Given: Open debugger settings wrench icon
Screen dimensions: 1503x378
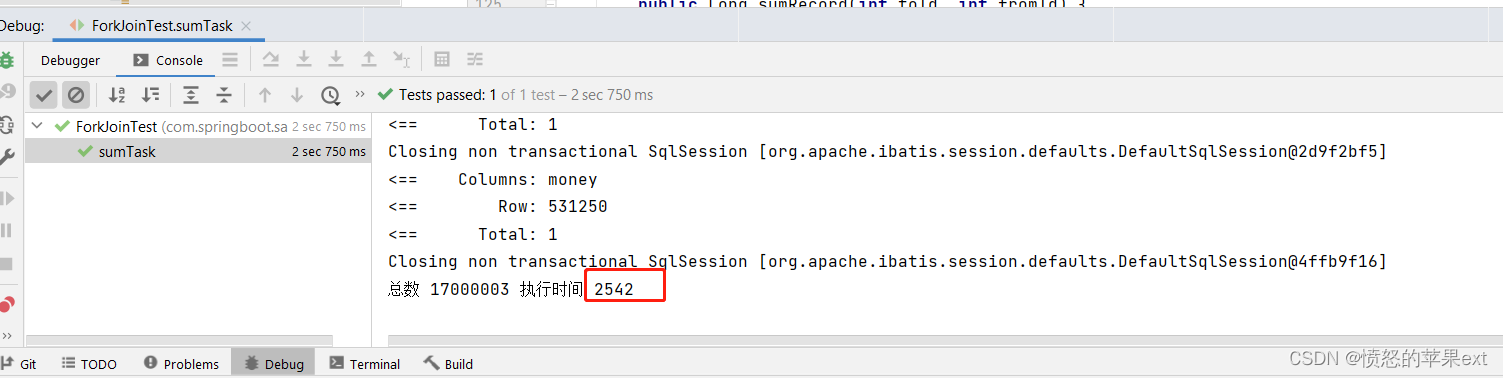Looking at the screenshot, I should coord(7,157).
